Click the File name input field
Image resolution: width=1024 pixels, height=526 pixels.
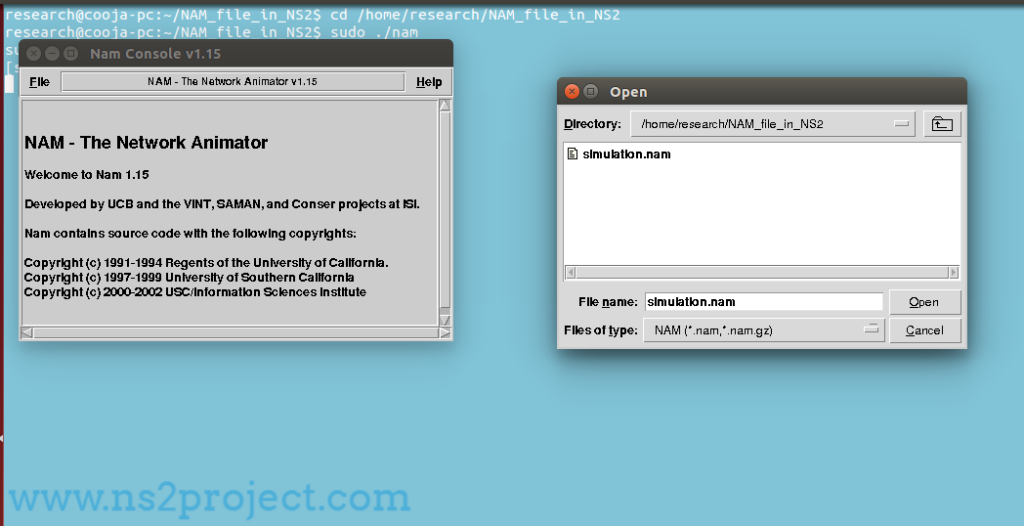pyautogui.click(x=763, y=302)
